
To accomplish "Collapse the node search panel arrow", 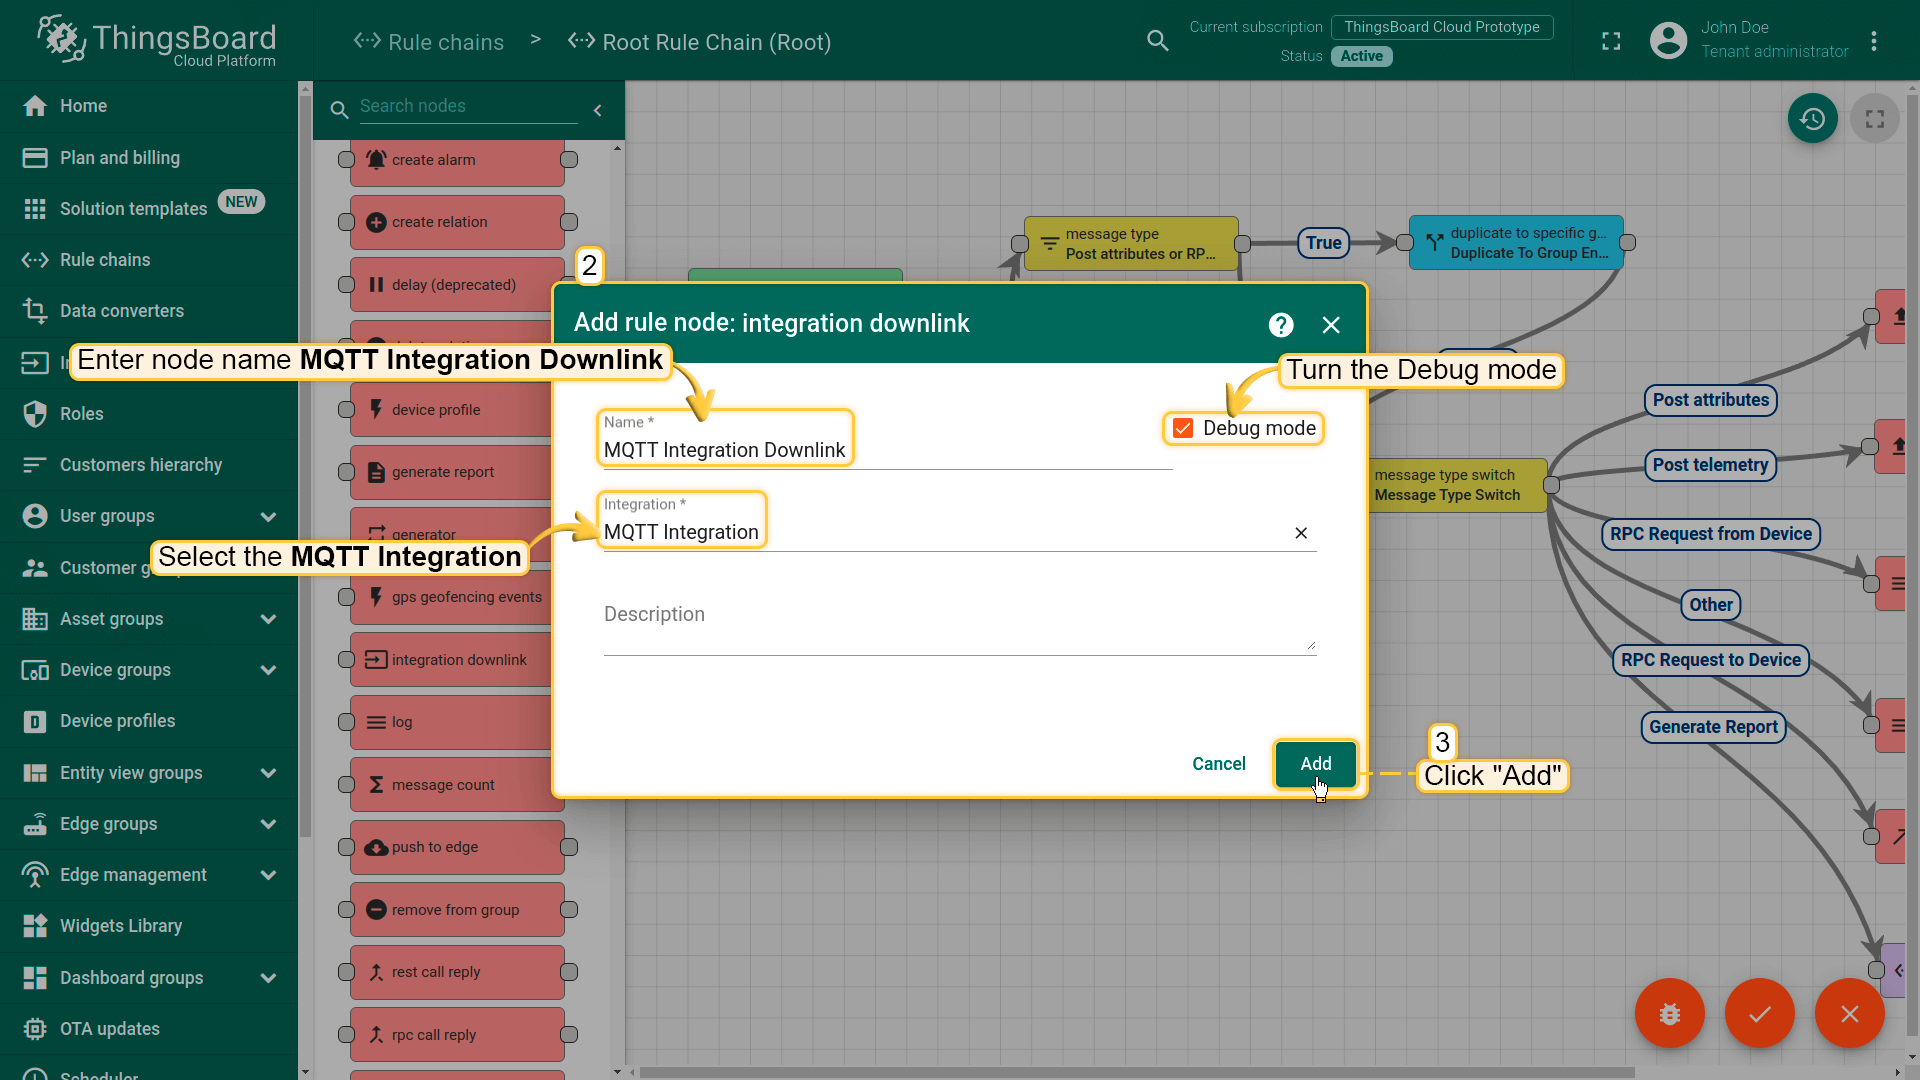I will point(598,110).
